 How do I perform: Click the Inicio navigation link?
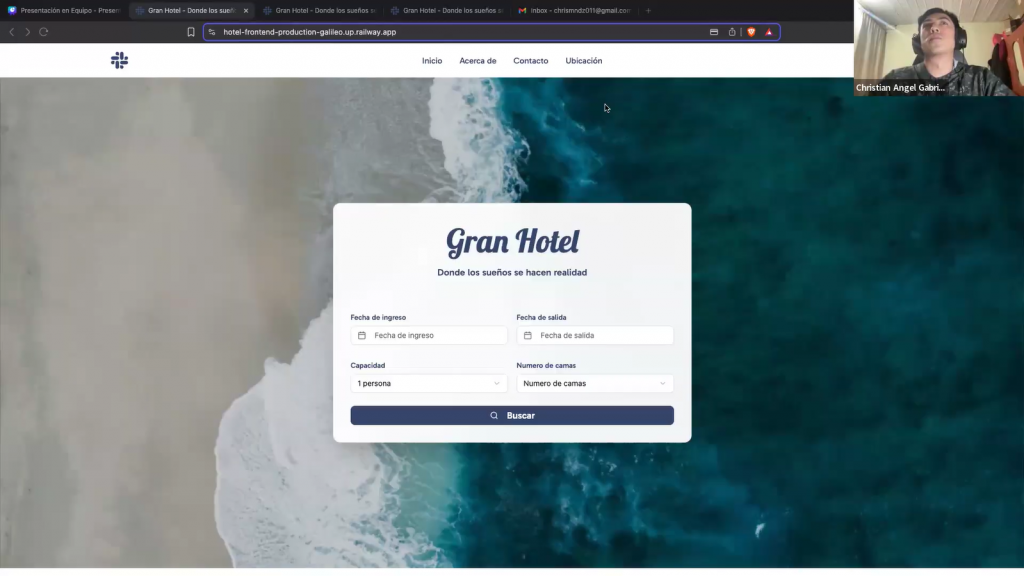(432, 61)
